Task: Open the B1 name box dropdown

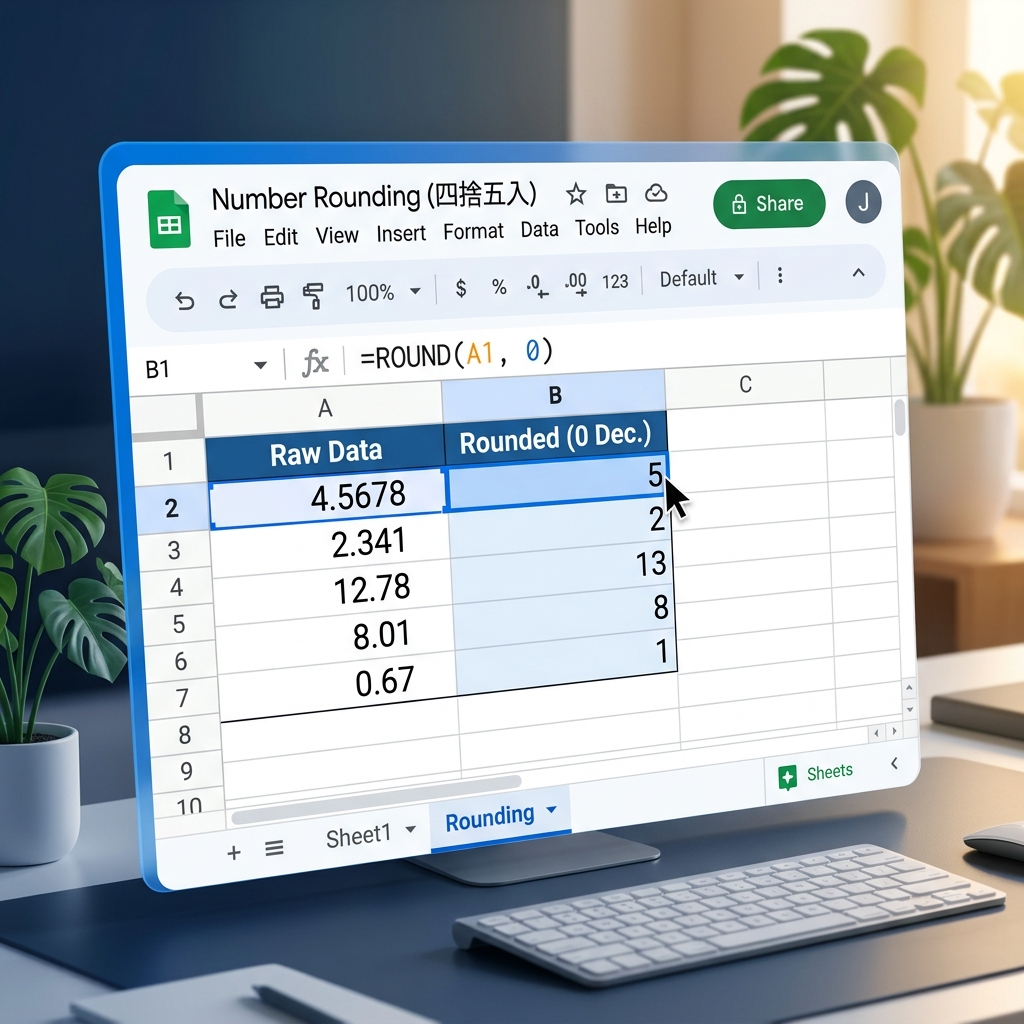Action: 261,364
